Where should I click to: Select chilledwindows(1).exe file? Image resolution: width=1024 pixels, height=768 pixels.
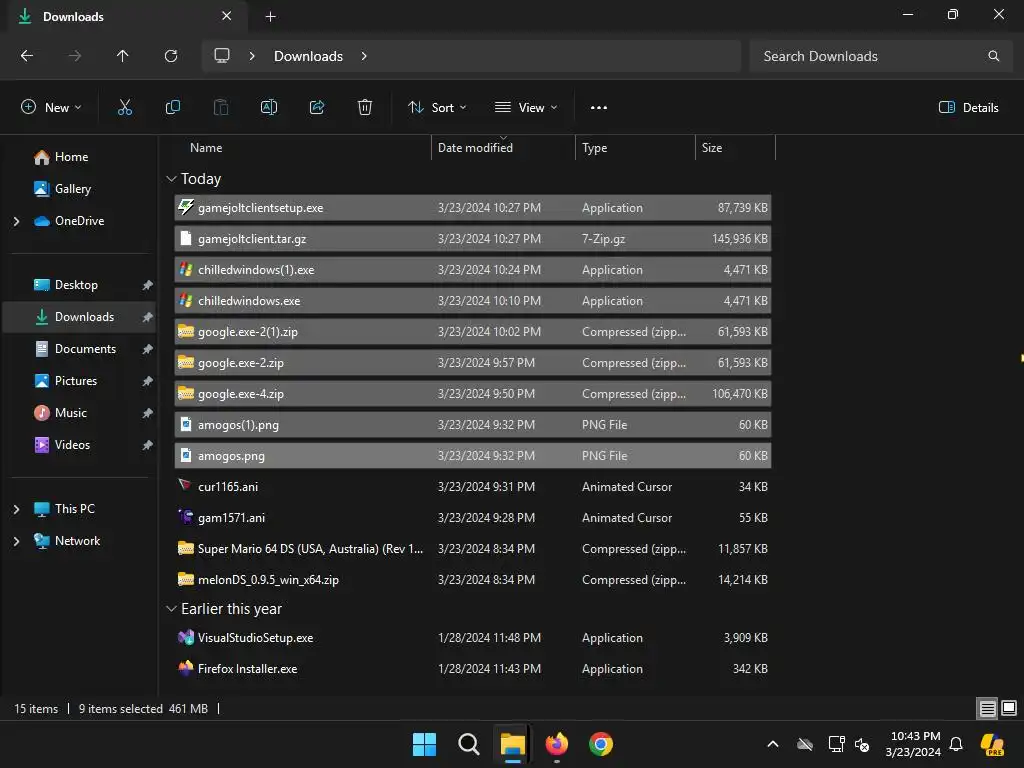(x=473, y=270)
